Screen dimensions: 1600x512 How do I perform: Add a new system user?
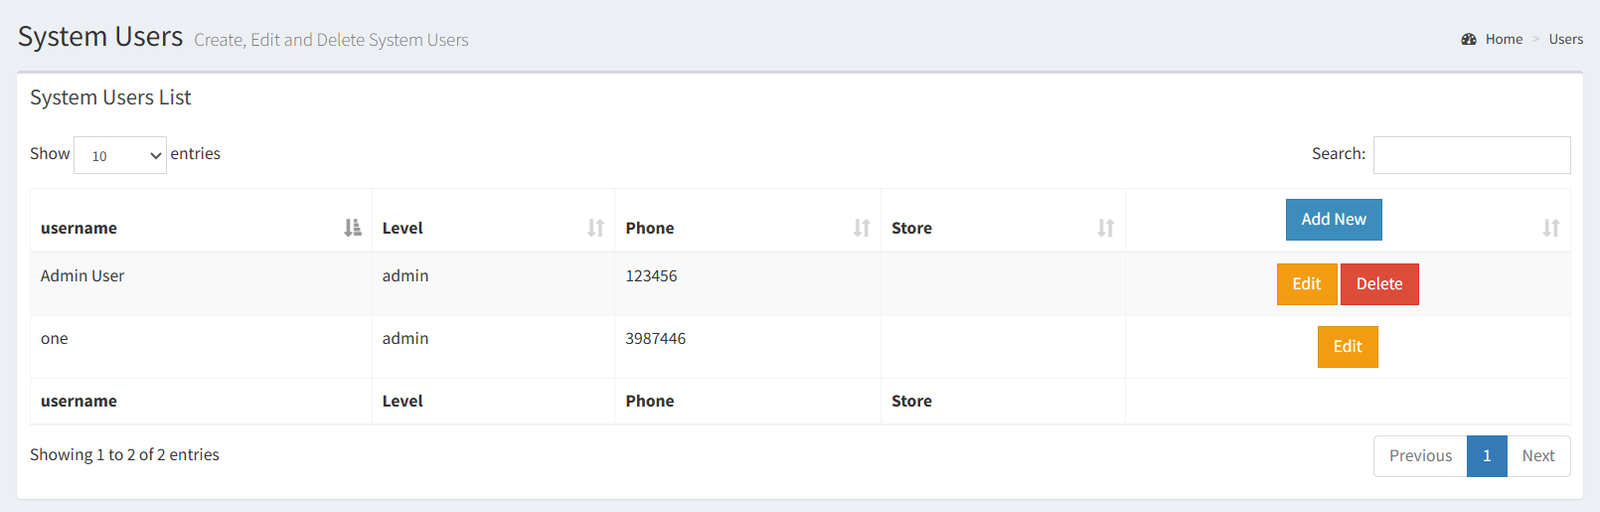click(x=1333, y=220)
